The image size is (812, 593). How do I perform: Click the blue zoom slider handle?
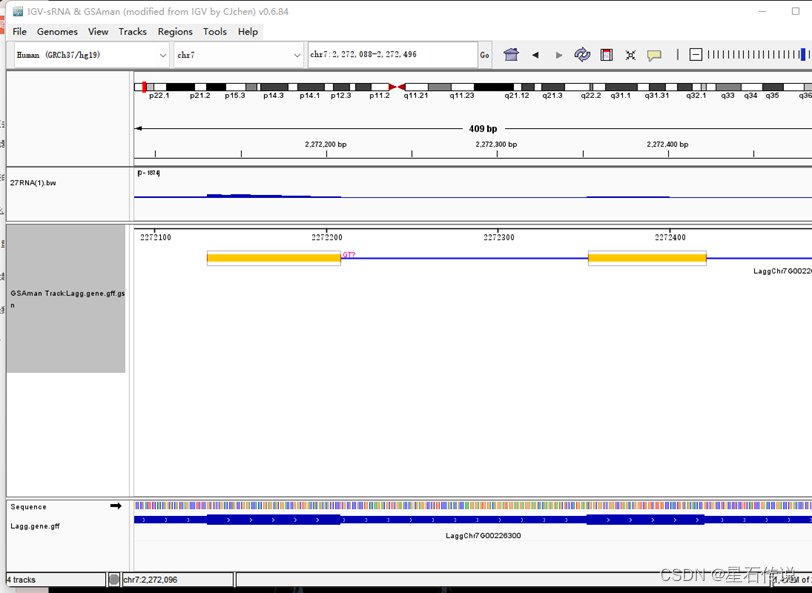pos(803,54)
